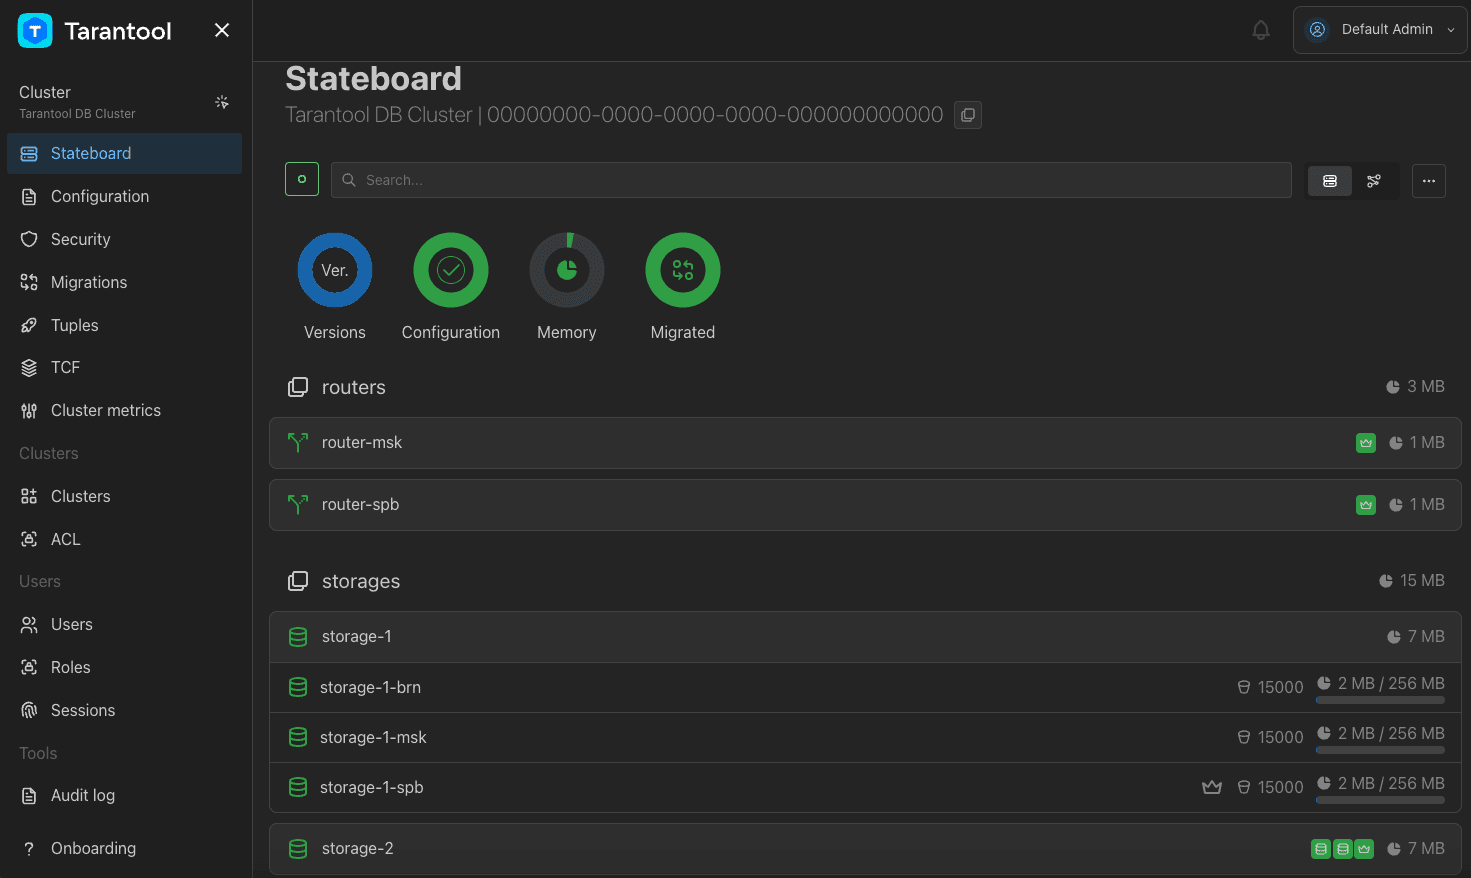This screenshot has width=1471, height=878.
Task: Click the Versions donut indicator
Action: click(x=335, y=270)
